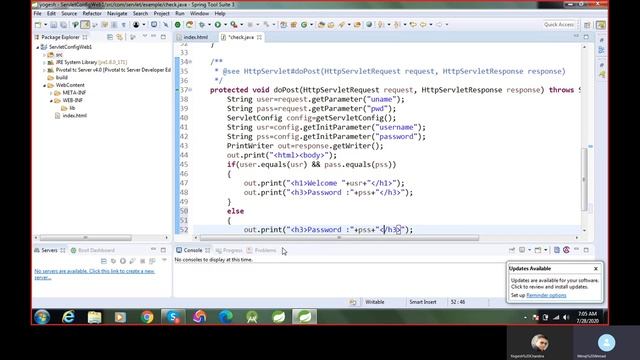Open the Refactor menu
Image resolution: width=640 pixels, height=360 pixels.
coord(92,13)
